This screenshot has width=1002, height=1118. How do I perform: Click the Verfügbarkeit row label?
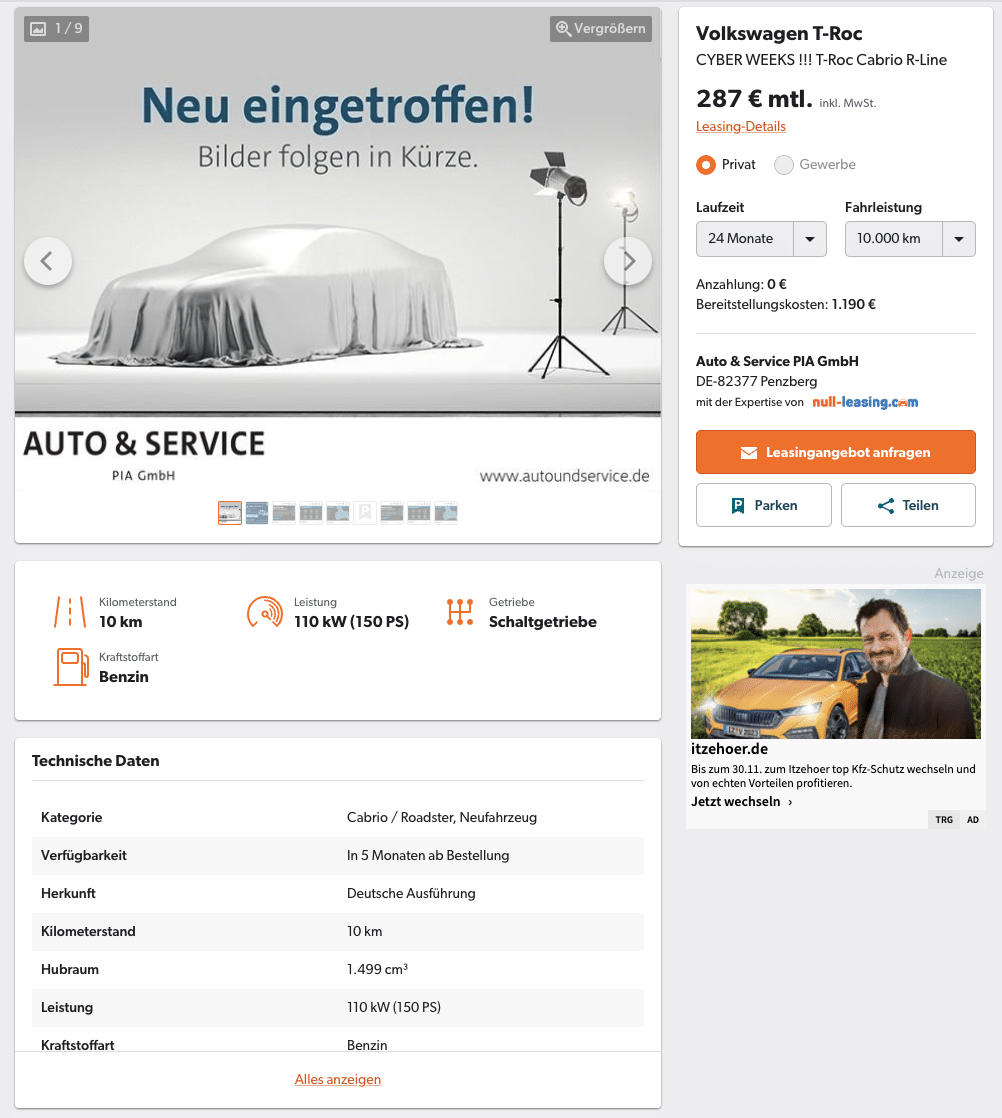pyautogui.click(x=83, y=856)
